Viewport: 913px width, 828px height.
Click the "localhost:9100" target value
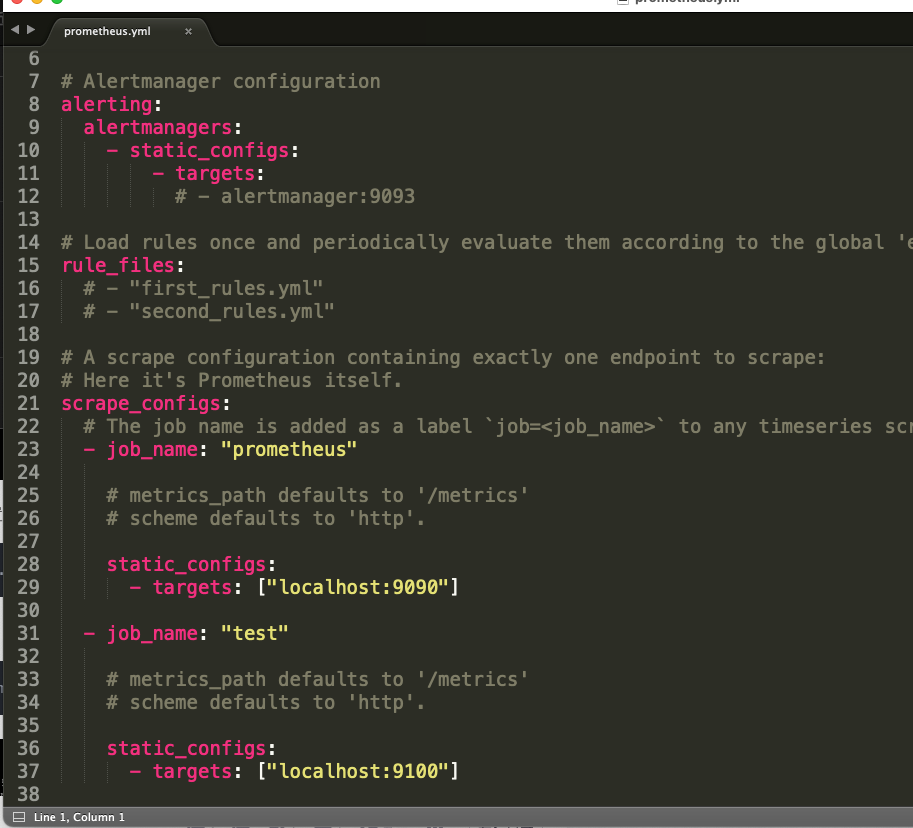click(x=358, y=772)
